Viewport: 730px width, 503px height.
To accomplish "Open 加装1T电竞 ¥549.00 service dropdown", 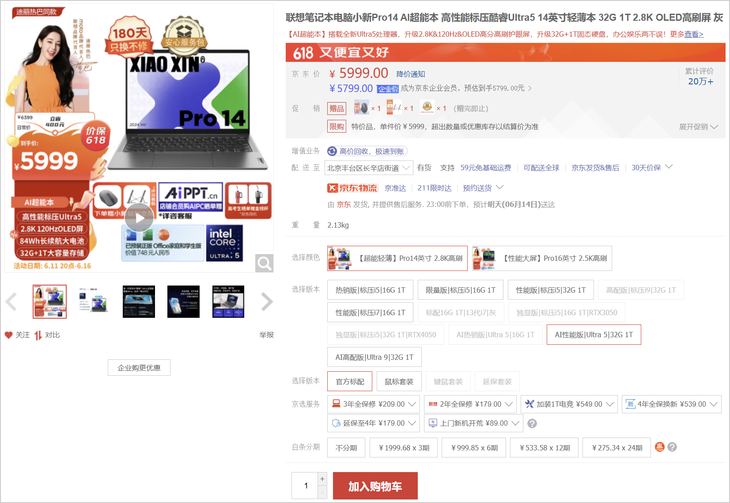I will [x=569, y=404].
